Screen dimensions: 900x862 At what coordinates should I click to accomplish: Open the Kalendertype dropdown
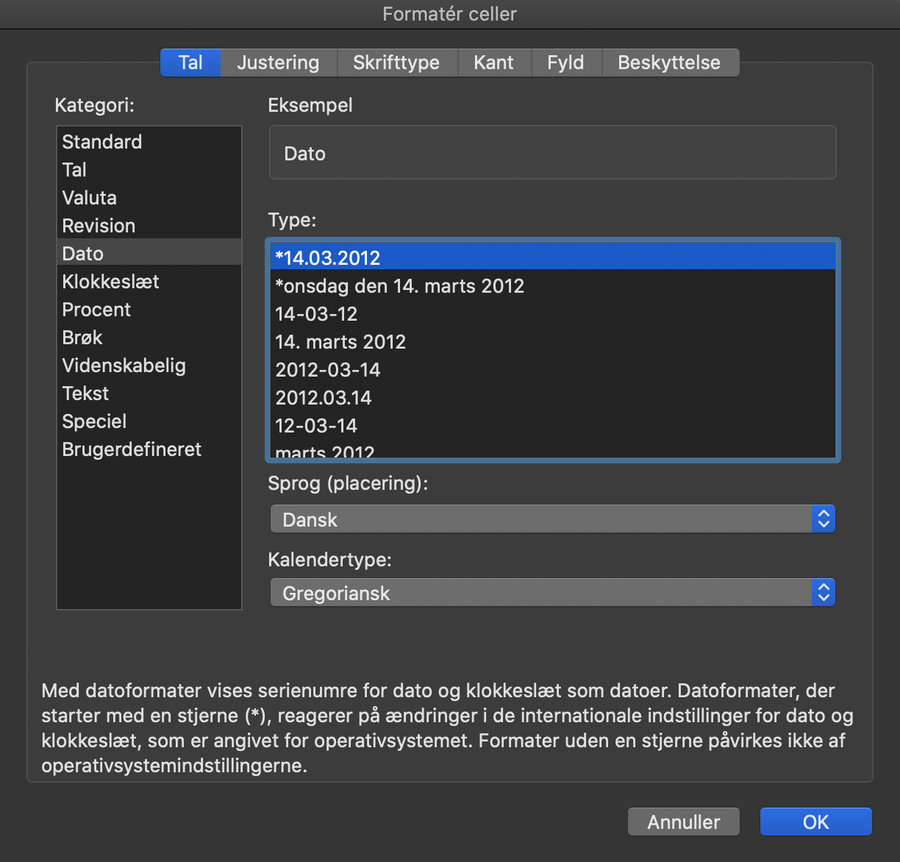tap(552, 592)
